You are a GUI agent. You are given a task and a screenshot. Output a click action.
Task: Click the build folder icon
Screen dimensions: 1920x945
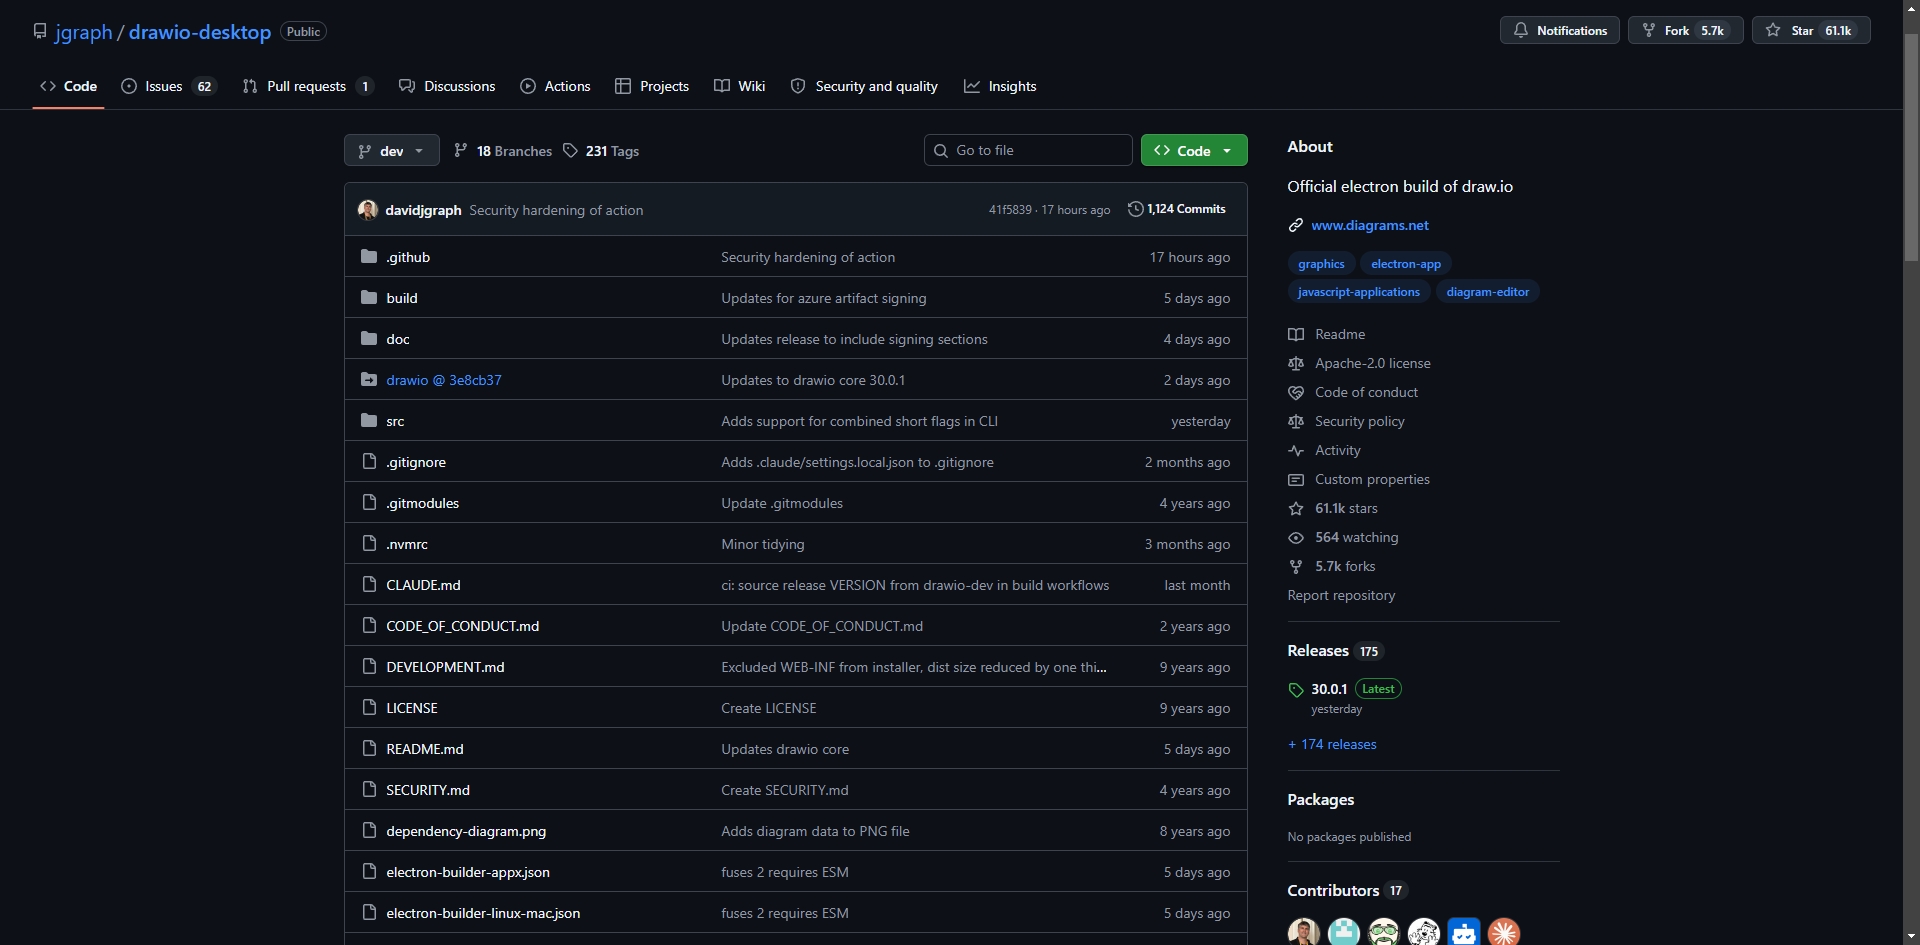369,297
